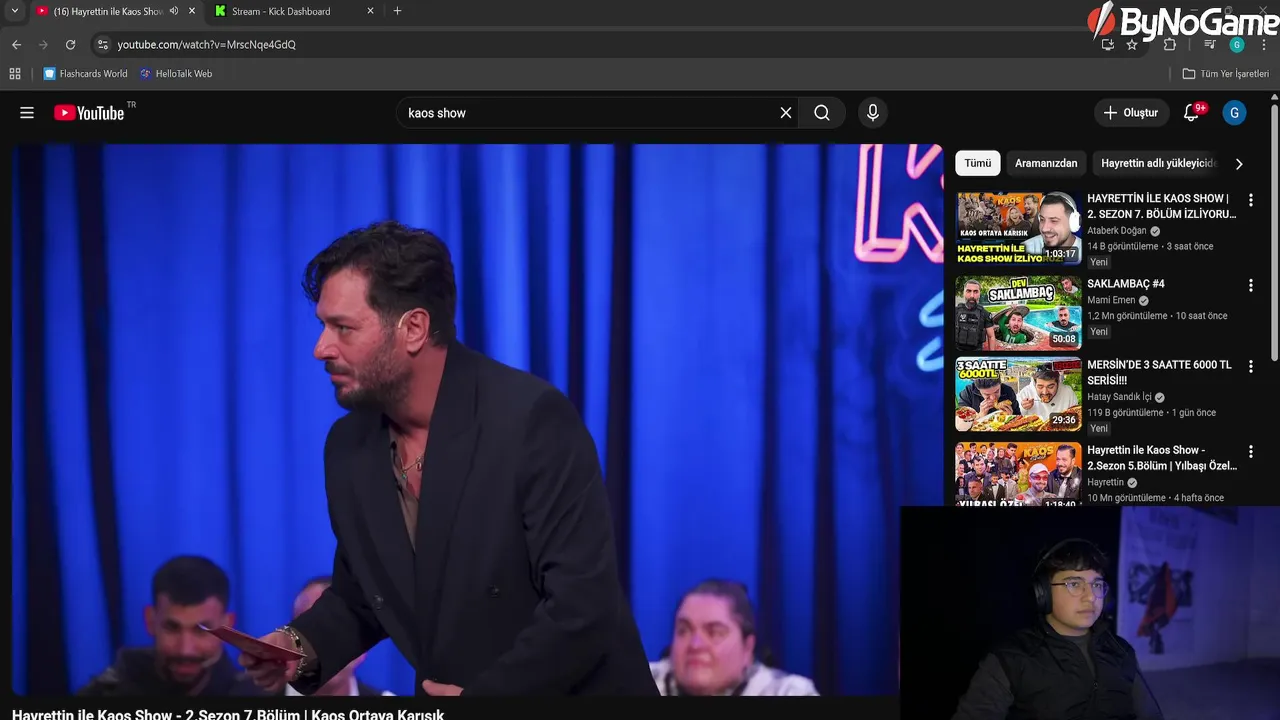This screenshot has height=720, width=1280.
Task: Reload the page in browser
Action: tap(70, 44)
